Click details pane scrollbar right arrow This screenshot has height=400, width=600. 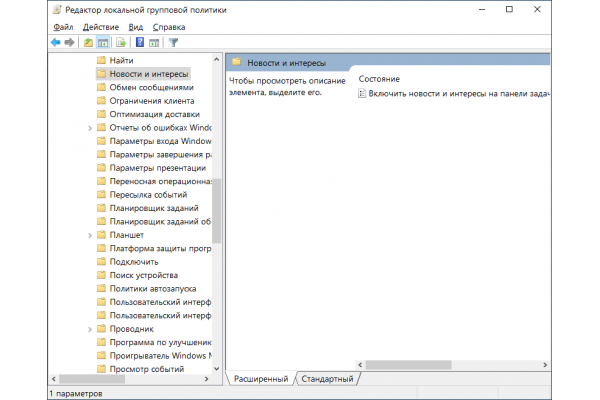[x=545, y=365]
